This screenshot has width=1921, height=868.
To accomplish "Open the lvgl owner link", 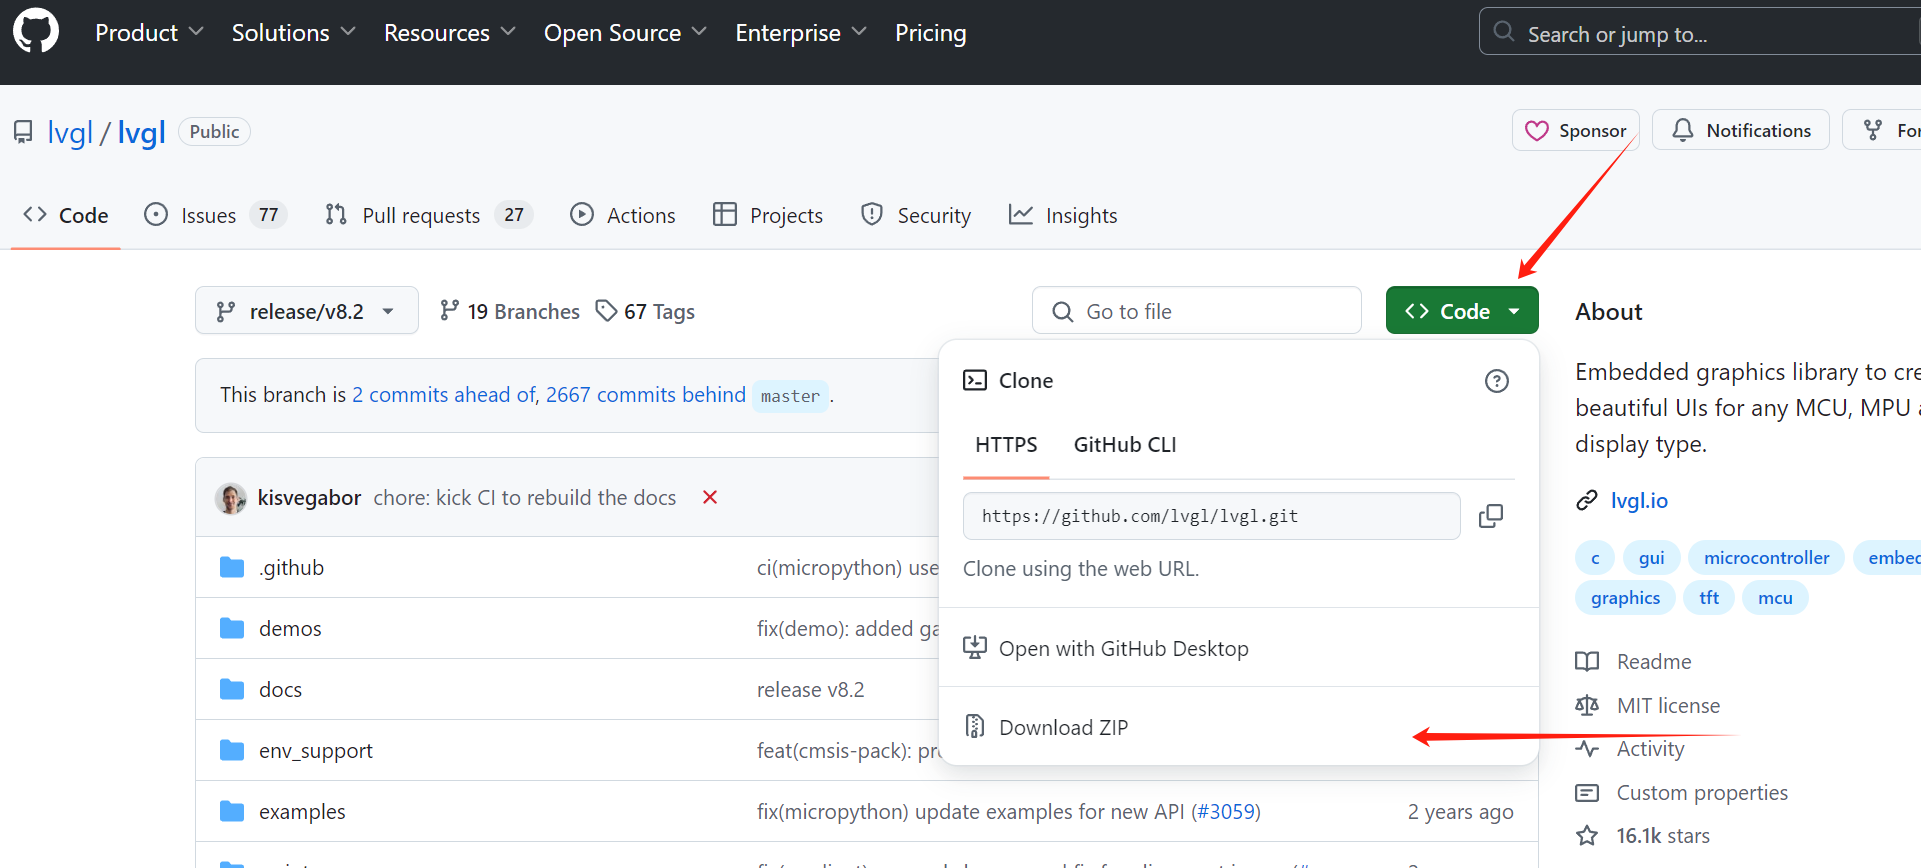I will (x=70, y=132).
